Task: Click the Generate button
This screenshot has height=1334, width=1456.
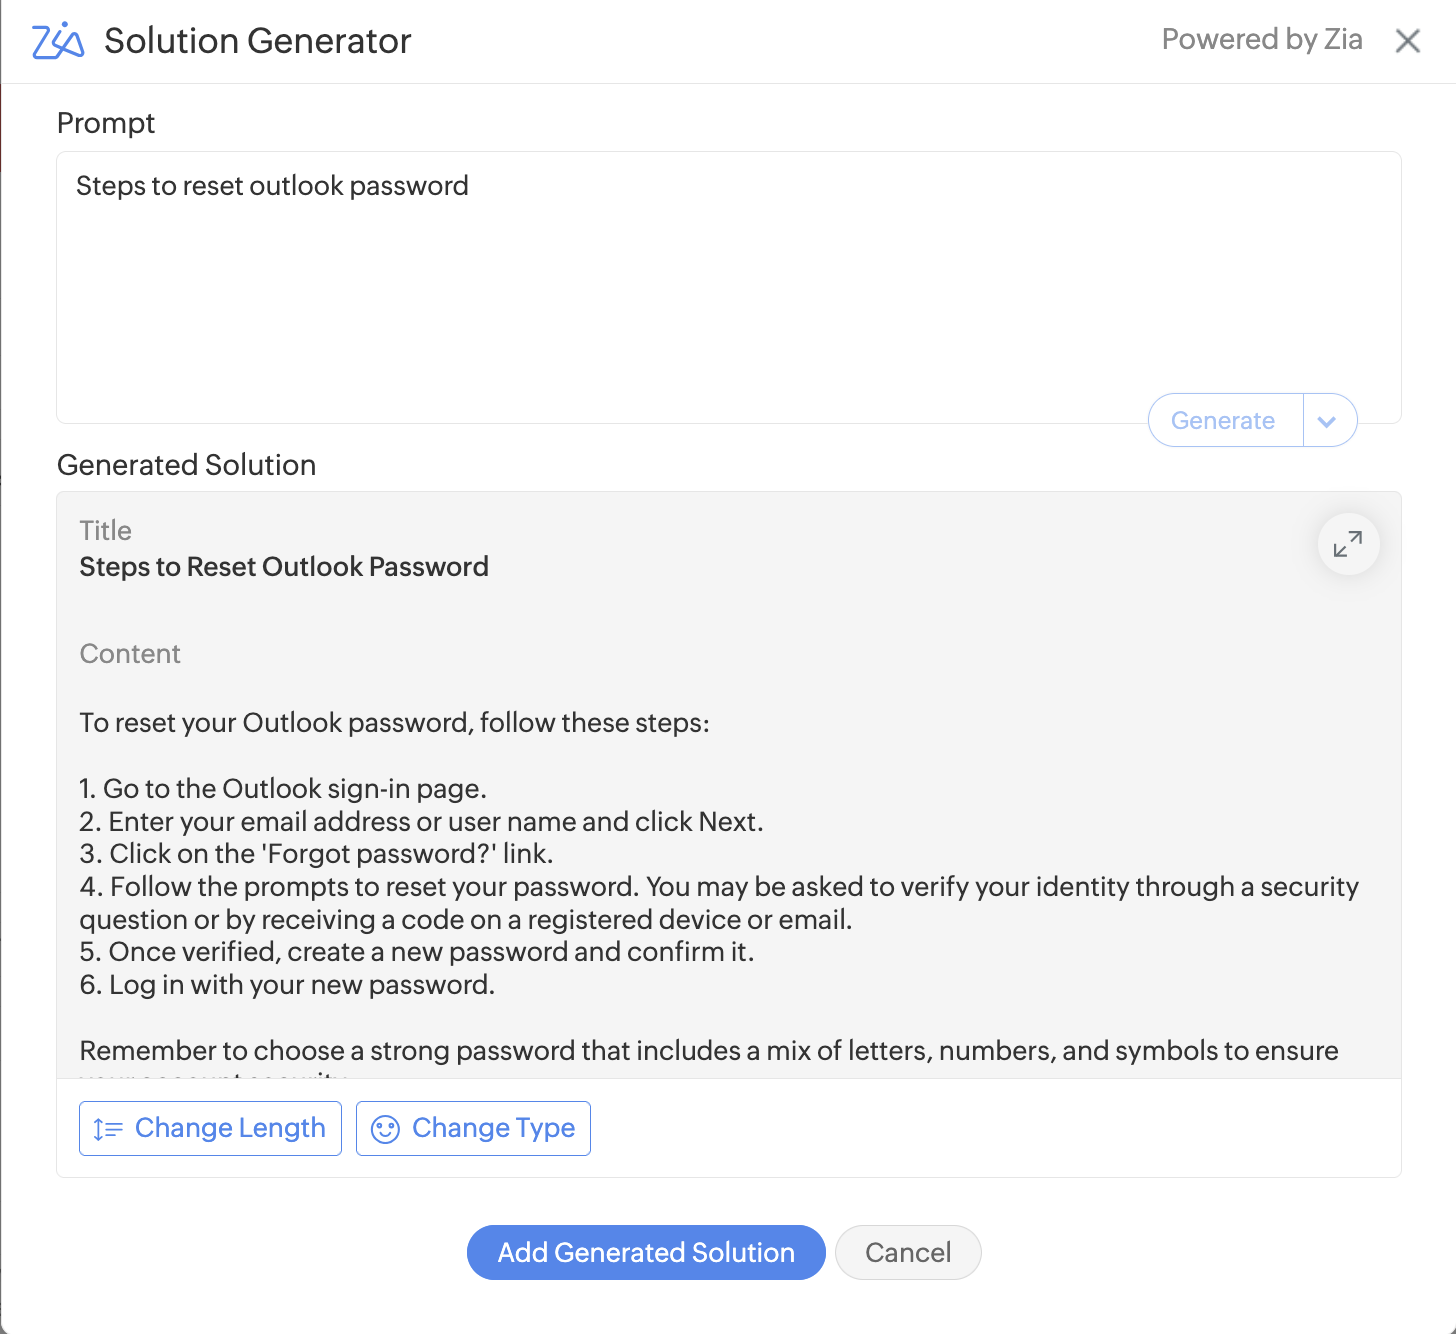Action: click(1223, 421)
